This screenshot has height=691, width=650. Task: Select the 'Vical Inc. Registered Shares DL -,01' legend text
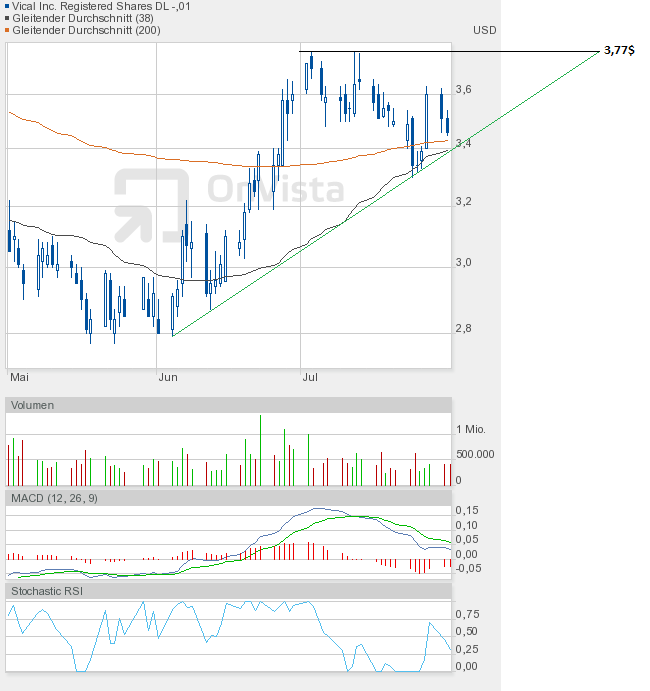101,6
